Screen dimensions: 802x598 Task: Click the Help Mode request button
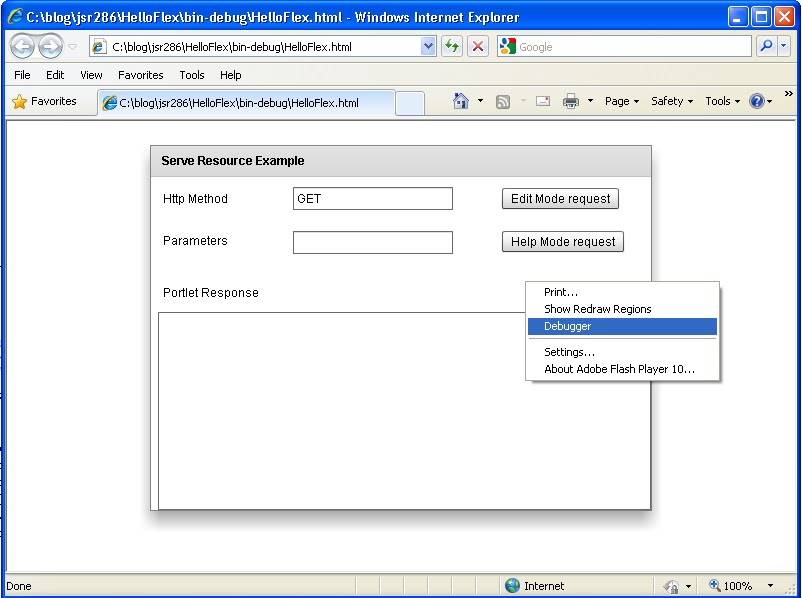click(563, 241)
